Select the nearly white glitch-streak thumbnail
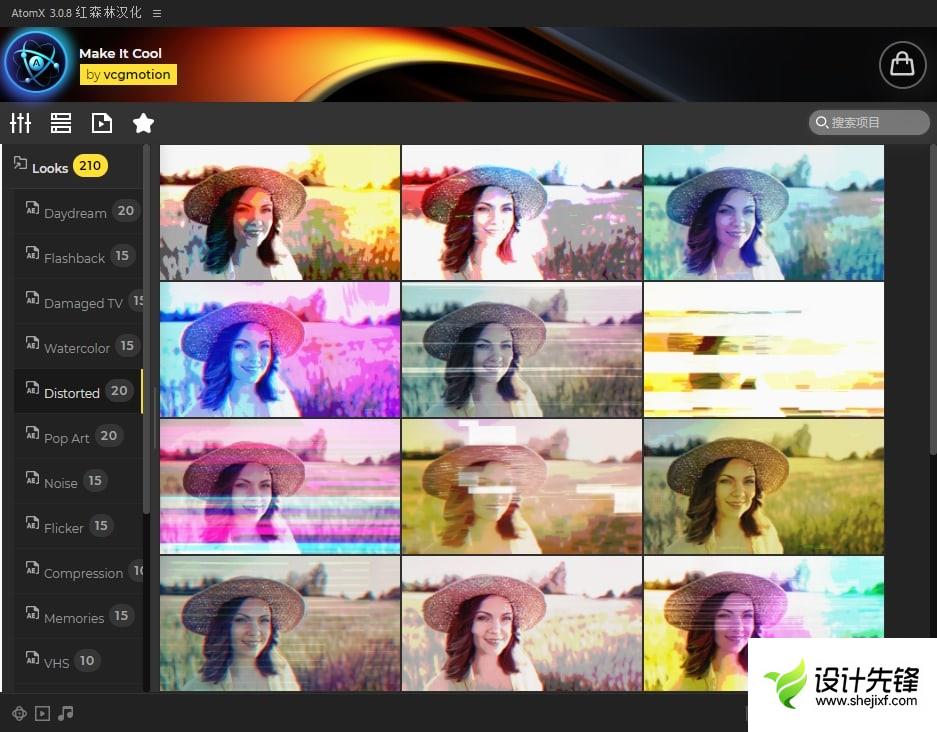The image size is (937, 732). (764, 349)
